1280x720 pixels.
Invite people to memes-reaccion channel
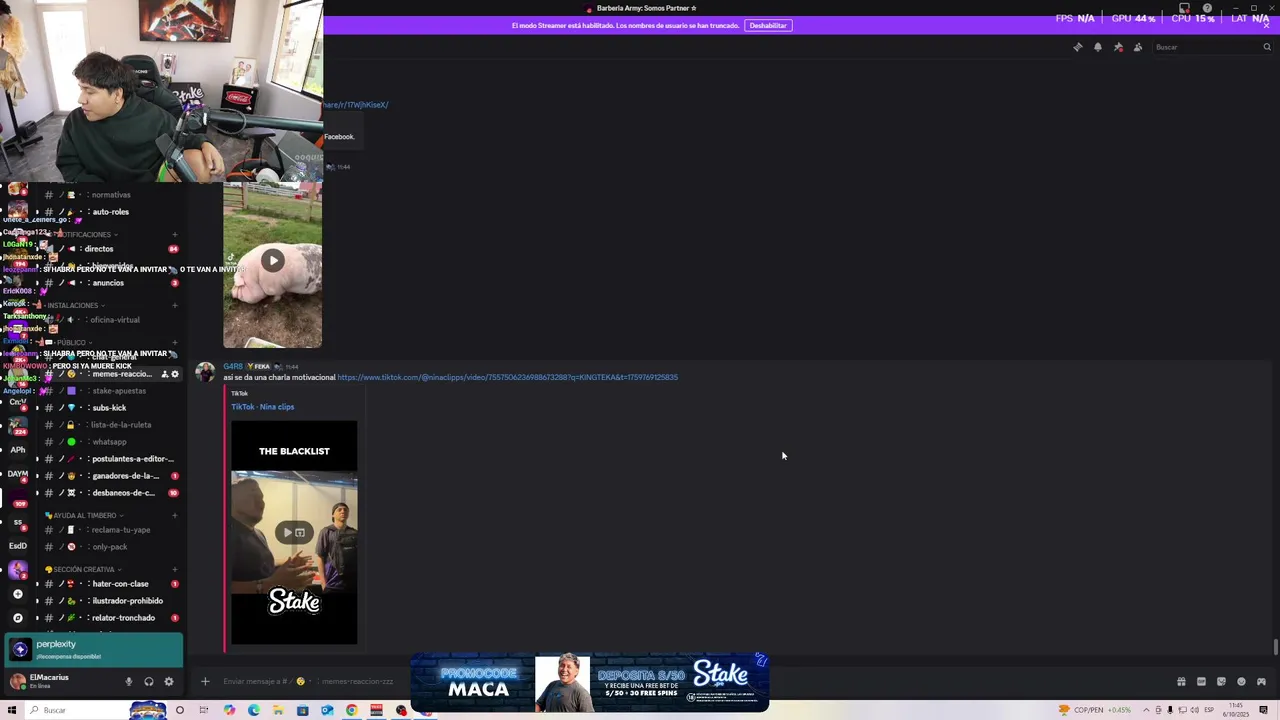pyautogui.click(x=164, y=374)
